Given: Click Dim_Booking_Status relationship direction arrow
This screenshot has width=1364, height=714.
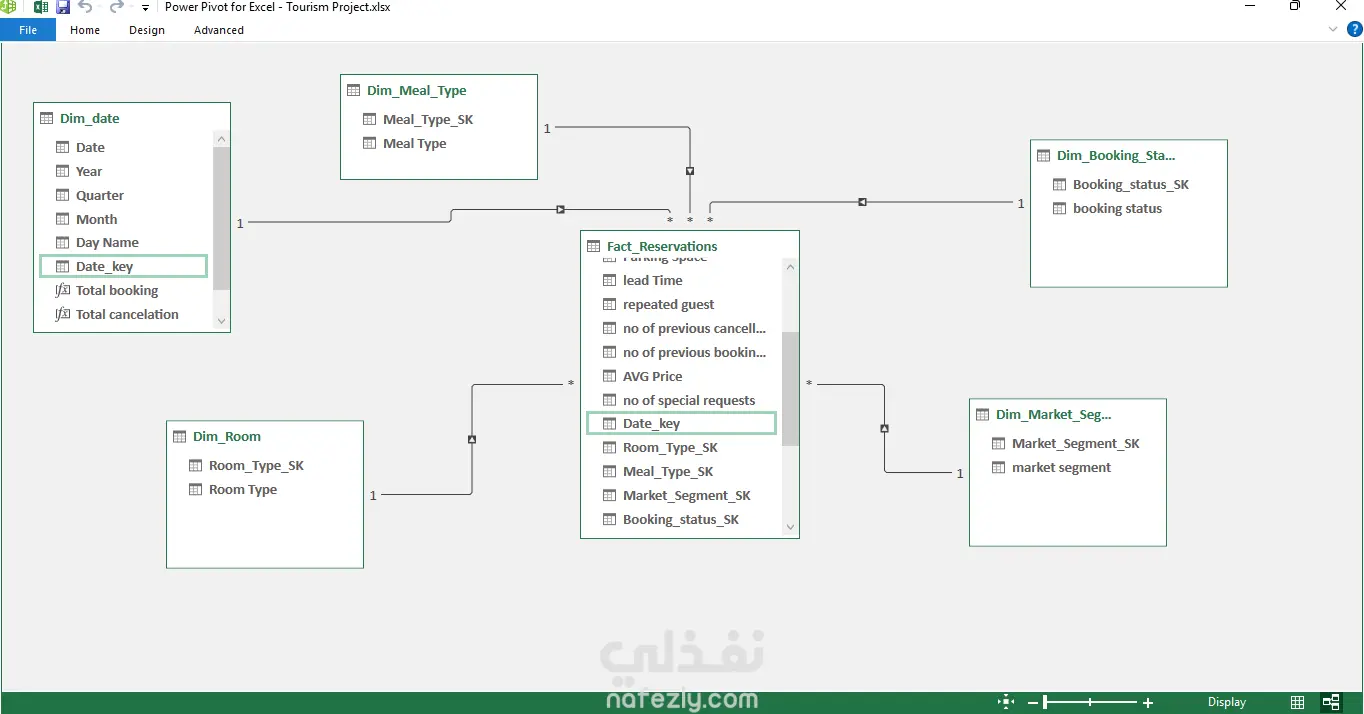Looking at the screenshot, I should pyautogui.click(x=862, y=202).
